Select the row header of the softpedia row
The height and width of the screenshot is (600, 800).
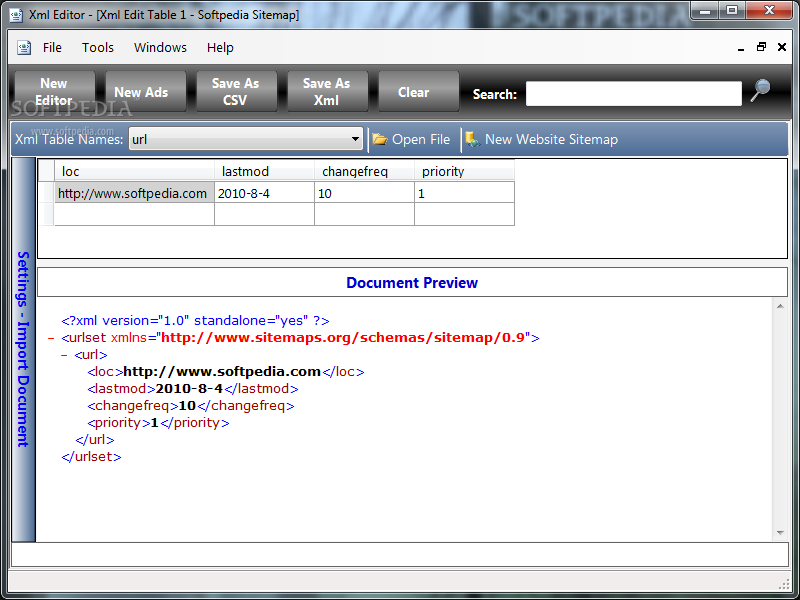46,193
